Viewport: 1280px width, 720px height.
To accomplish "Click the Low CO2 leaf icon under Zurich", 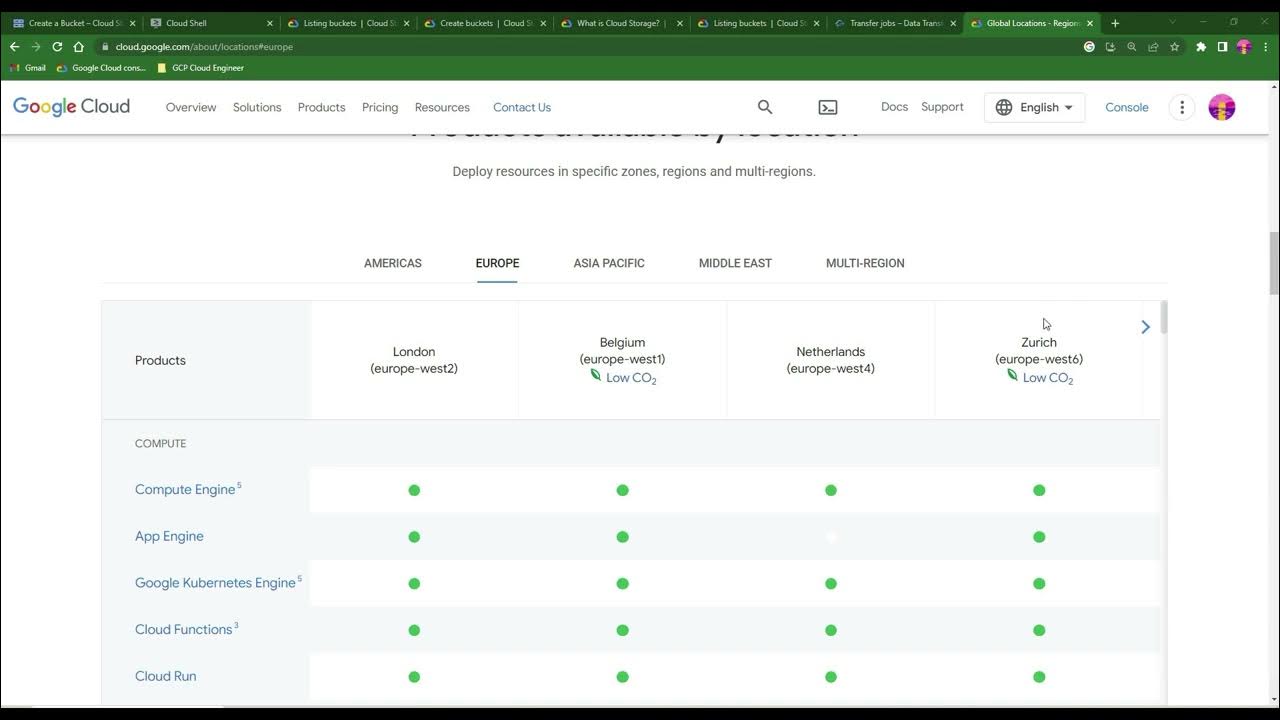I will [1013, 376].
